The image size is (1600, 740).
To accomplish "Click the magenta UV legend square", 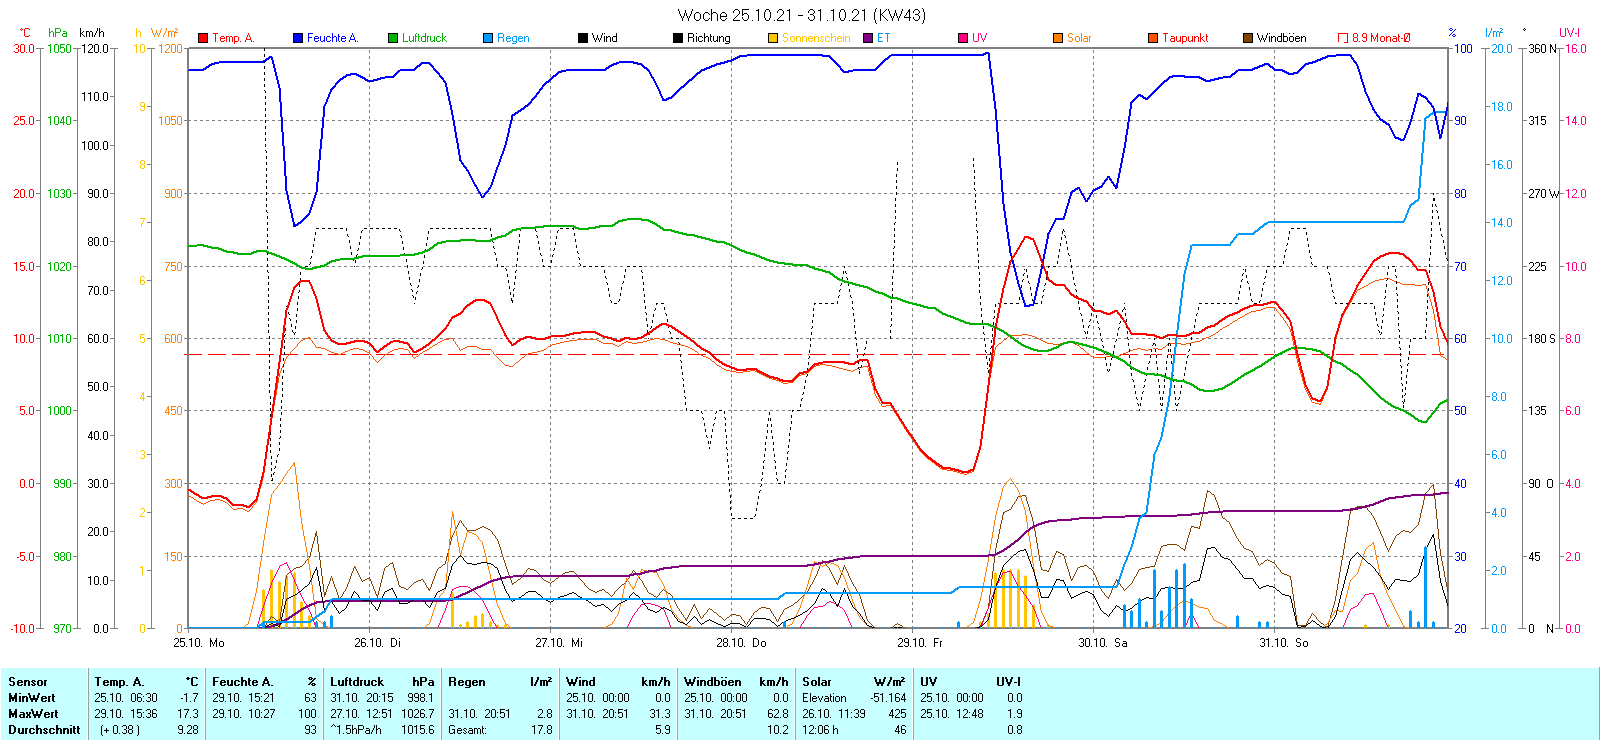I will click(x=963, y=38).
